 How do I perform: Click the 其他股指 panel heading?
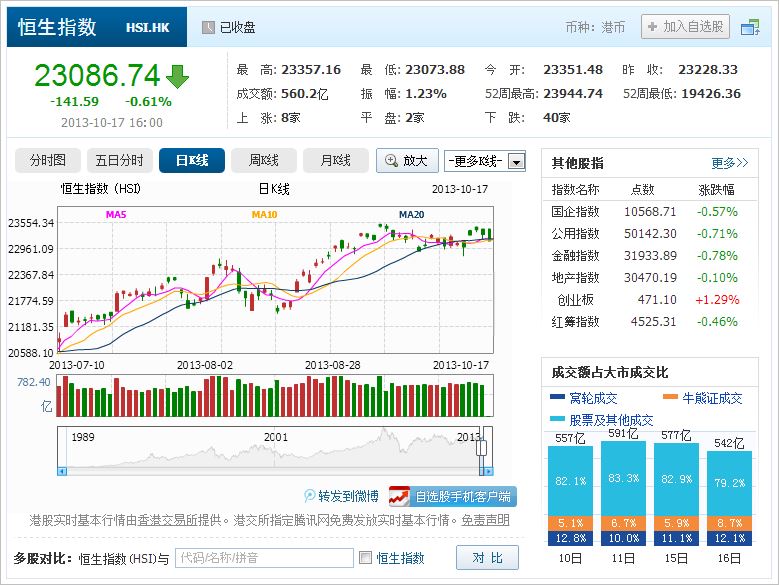577,163
